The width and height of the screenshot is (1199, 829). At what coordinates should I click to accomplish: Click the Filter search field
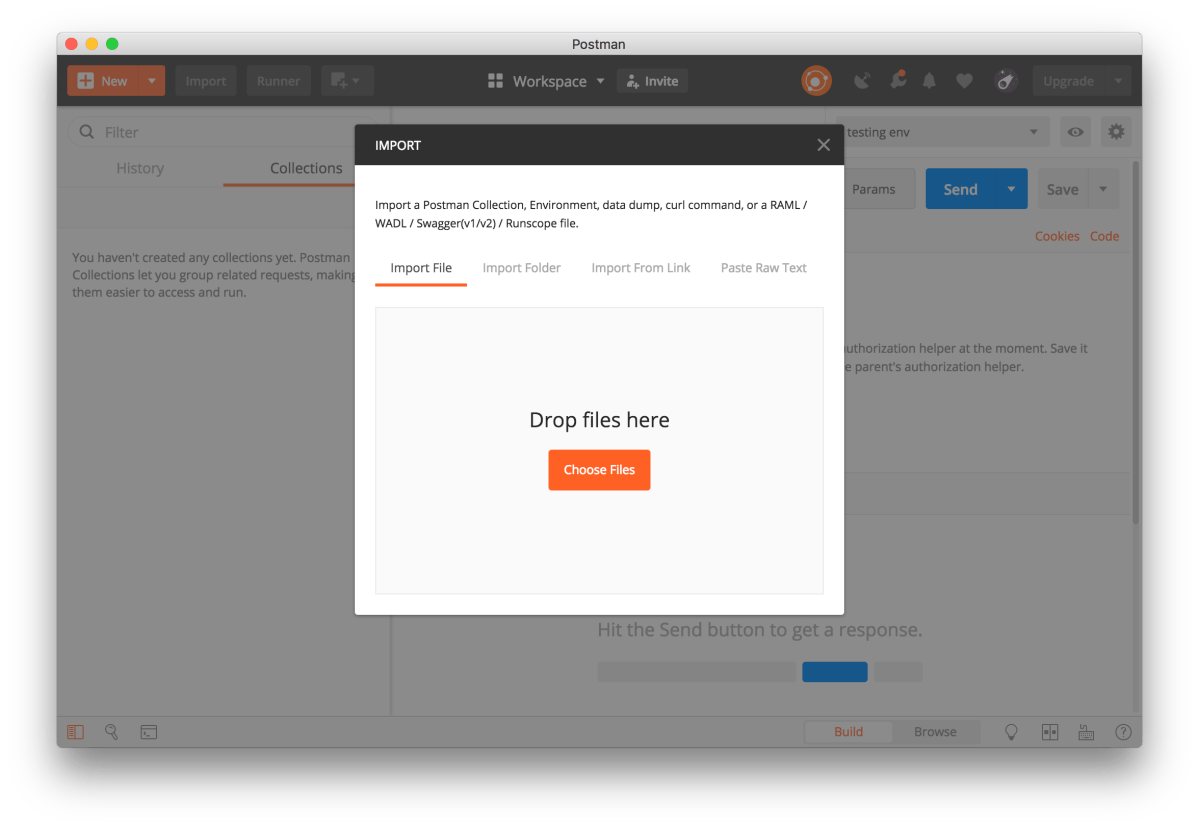[222, 132]
